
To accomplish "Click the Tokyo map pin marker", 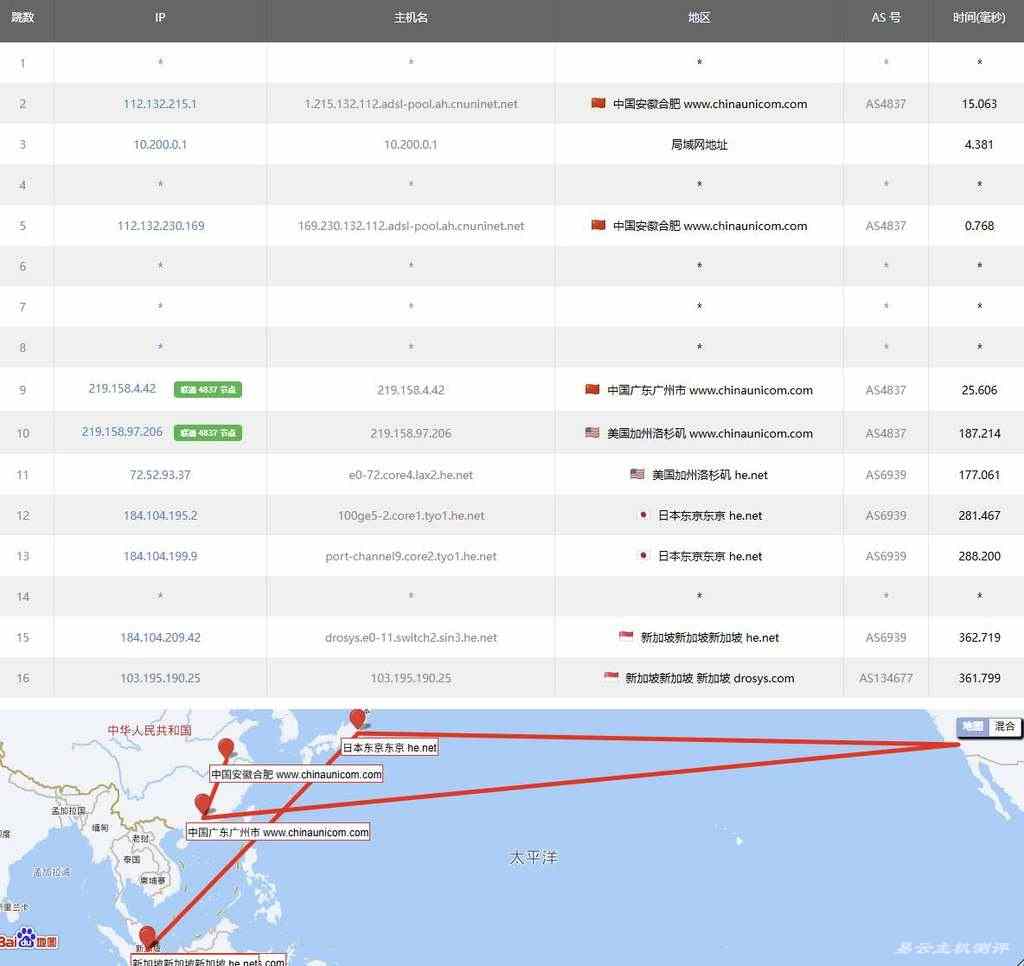I will pos(357,718).
